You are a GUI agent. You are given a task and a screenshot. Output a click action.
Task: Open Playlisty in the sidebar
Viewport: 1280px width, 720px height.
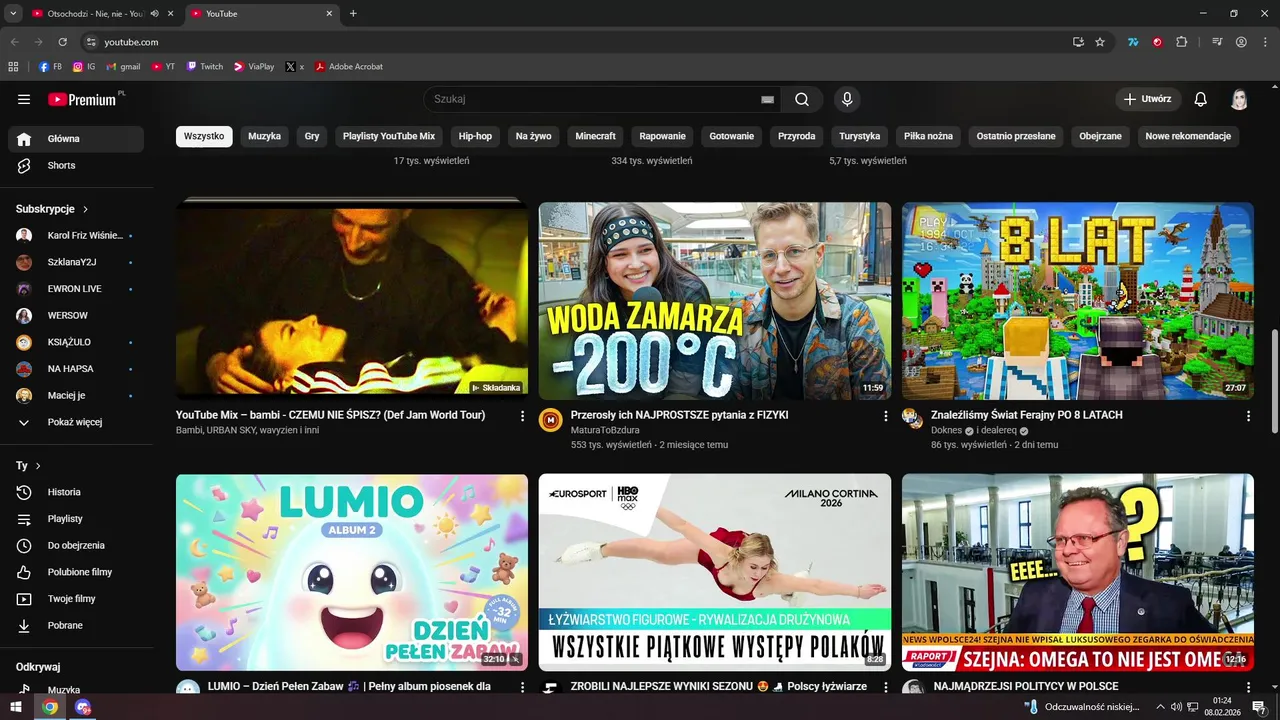(76, 519)
